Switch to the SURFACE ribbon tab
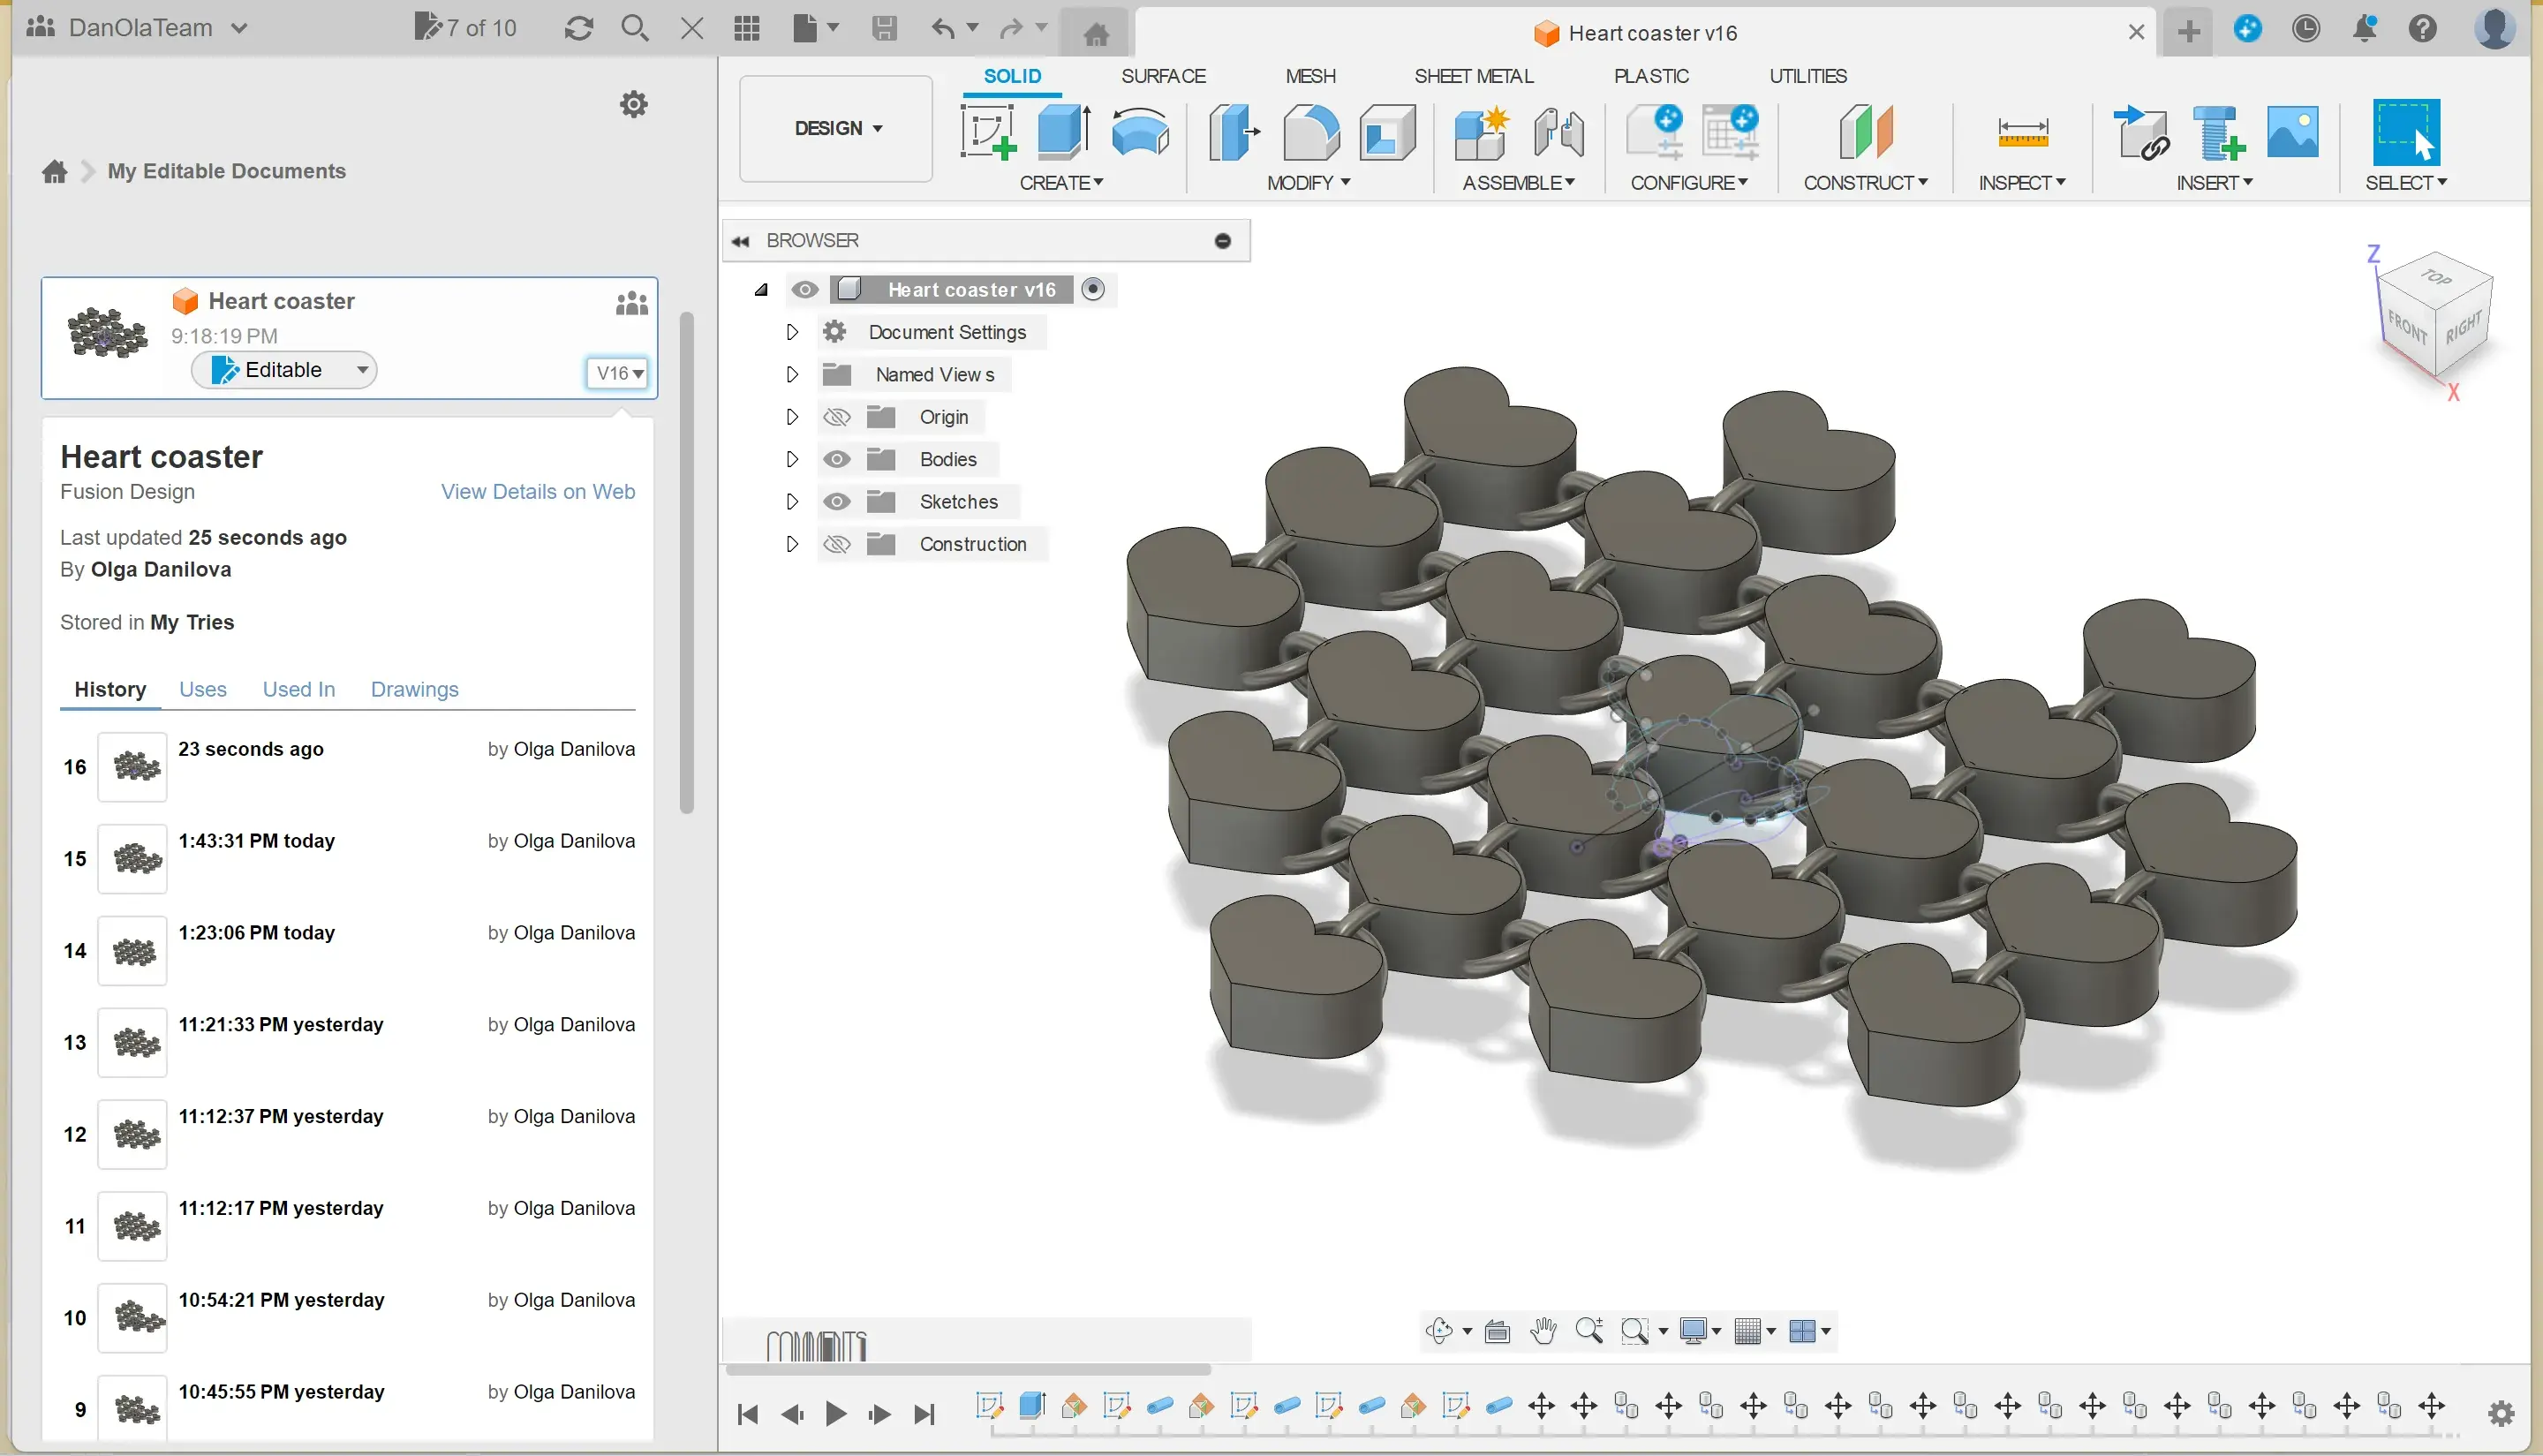This screenshot has height=1456, width=2543. [x=1162, y=76]
